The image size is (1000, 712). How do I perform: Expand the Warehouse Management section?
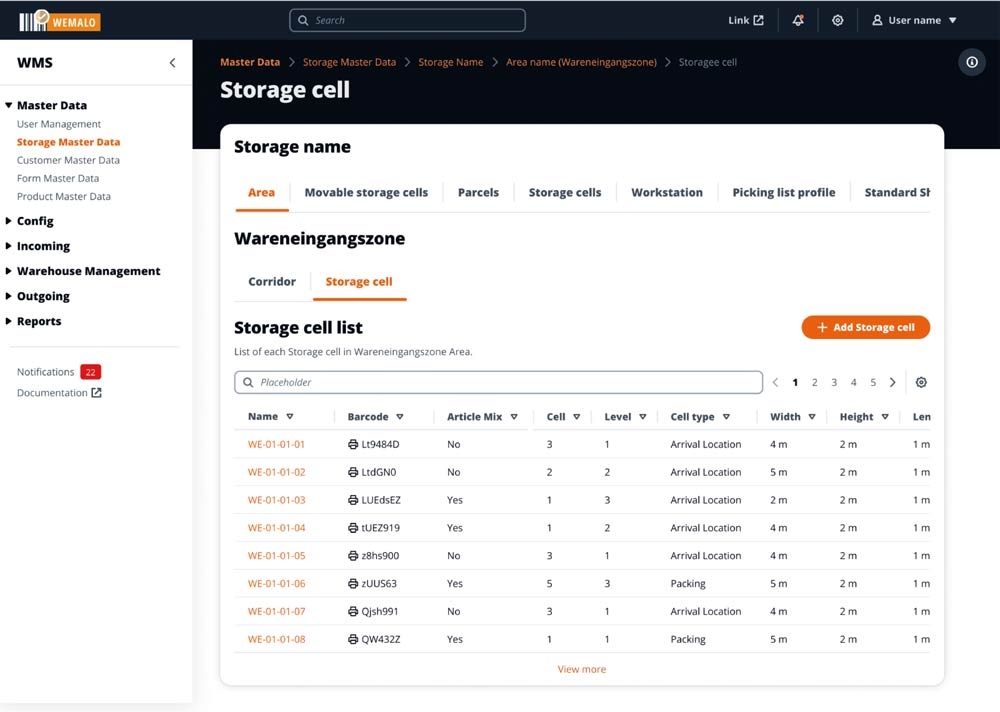click(x=8, y=271)
